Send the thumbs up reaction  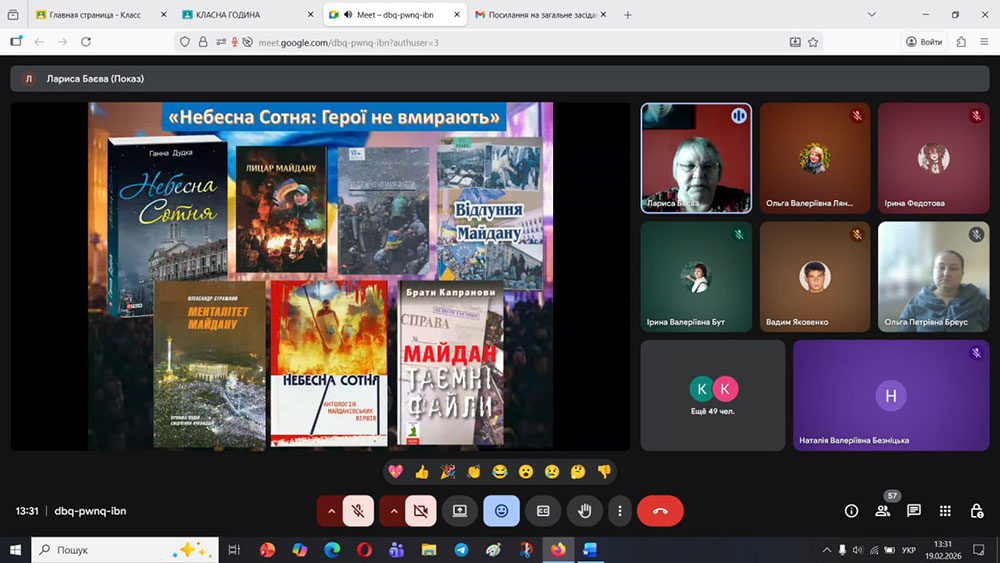pos(422,471)
